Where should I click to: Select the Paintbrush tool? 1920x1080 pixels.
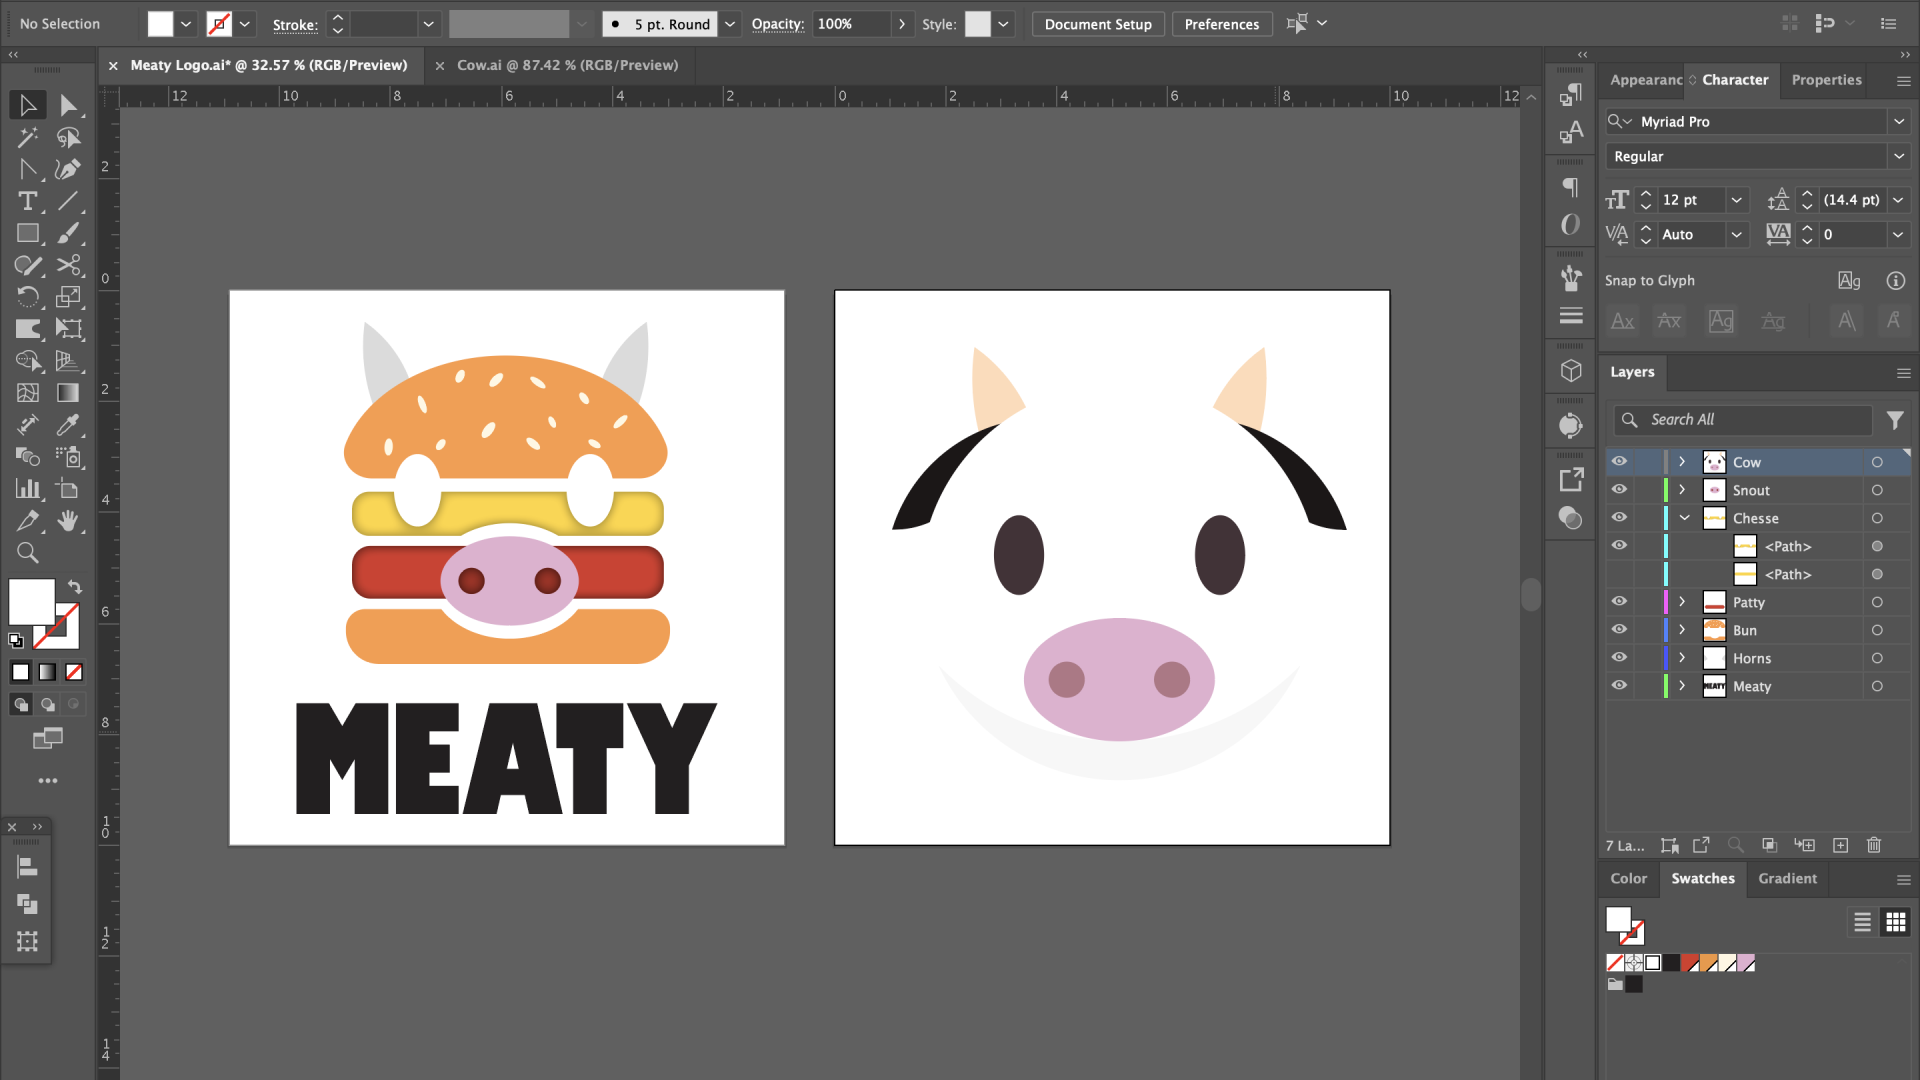click(x=68, y=233)
